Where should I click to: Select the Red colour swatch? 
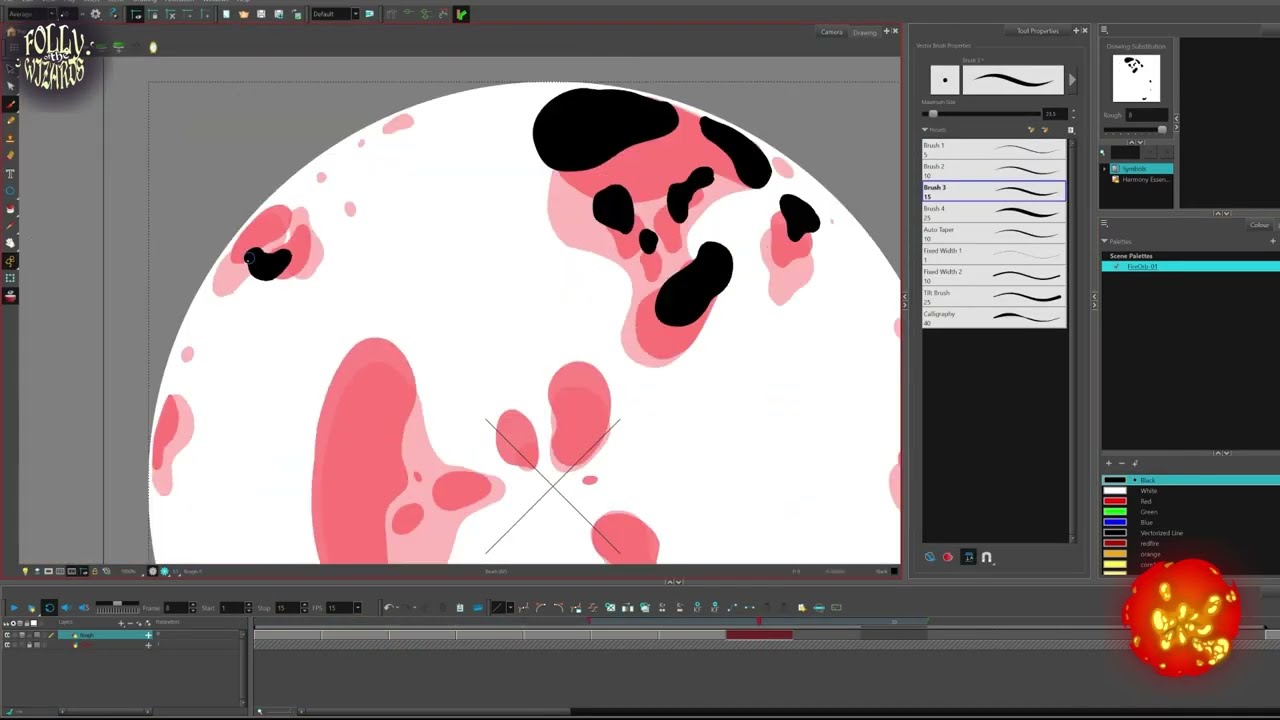tap(1114, 501)
